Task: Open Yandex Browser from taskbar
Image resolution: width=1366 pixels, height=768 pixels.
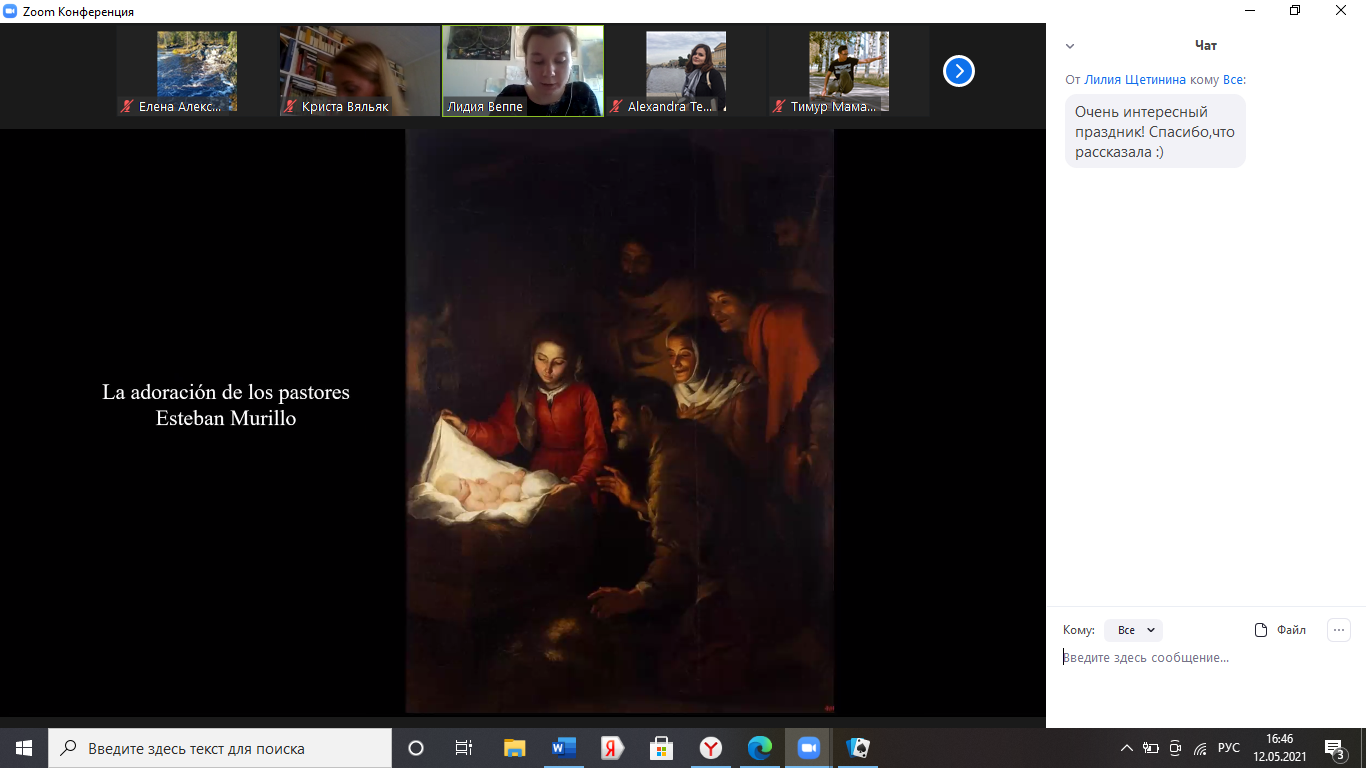Action: pos(710,748)
